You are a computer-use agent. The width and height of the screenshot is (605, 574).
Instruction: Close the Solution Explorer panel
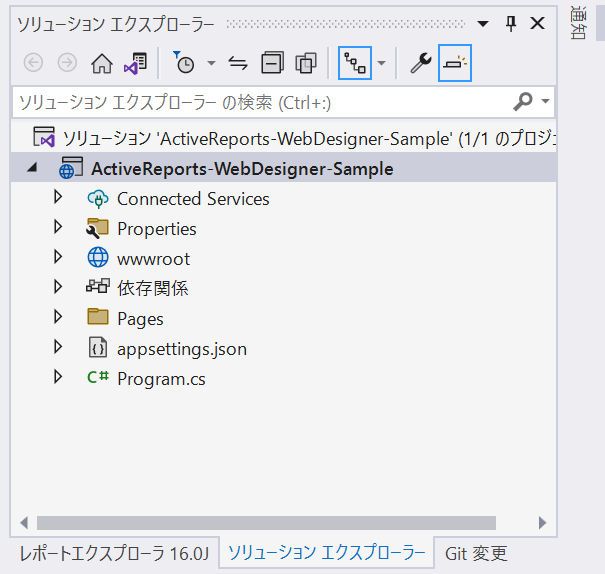pyautogui.click(x=537, y=24)
